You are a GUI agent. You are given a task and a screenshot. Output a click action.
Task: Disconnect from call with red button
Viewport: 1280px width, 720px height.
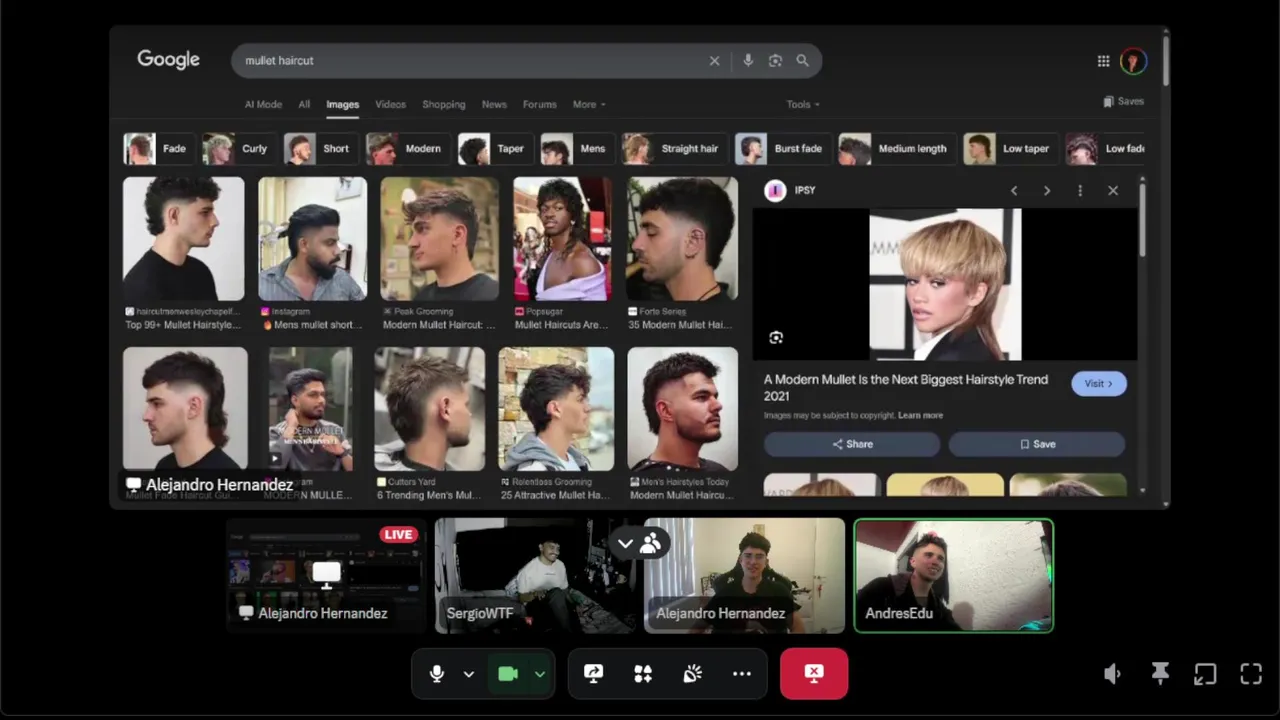(x=814, y=673)
